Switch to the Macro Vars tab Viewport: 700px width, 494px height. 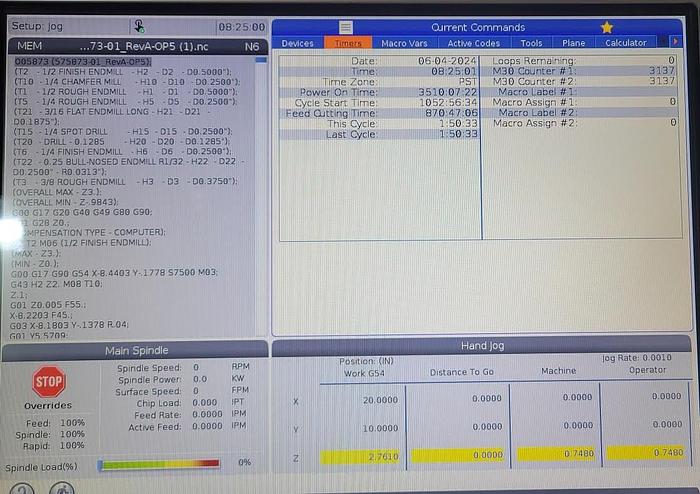point(405,43)
